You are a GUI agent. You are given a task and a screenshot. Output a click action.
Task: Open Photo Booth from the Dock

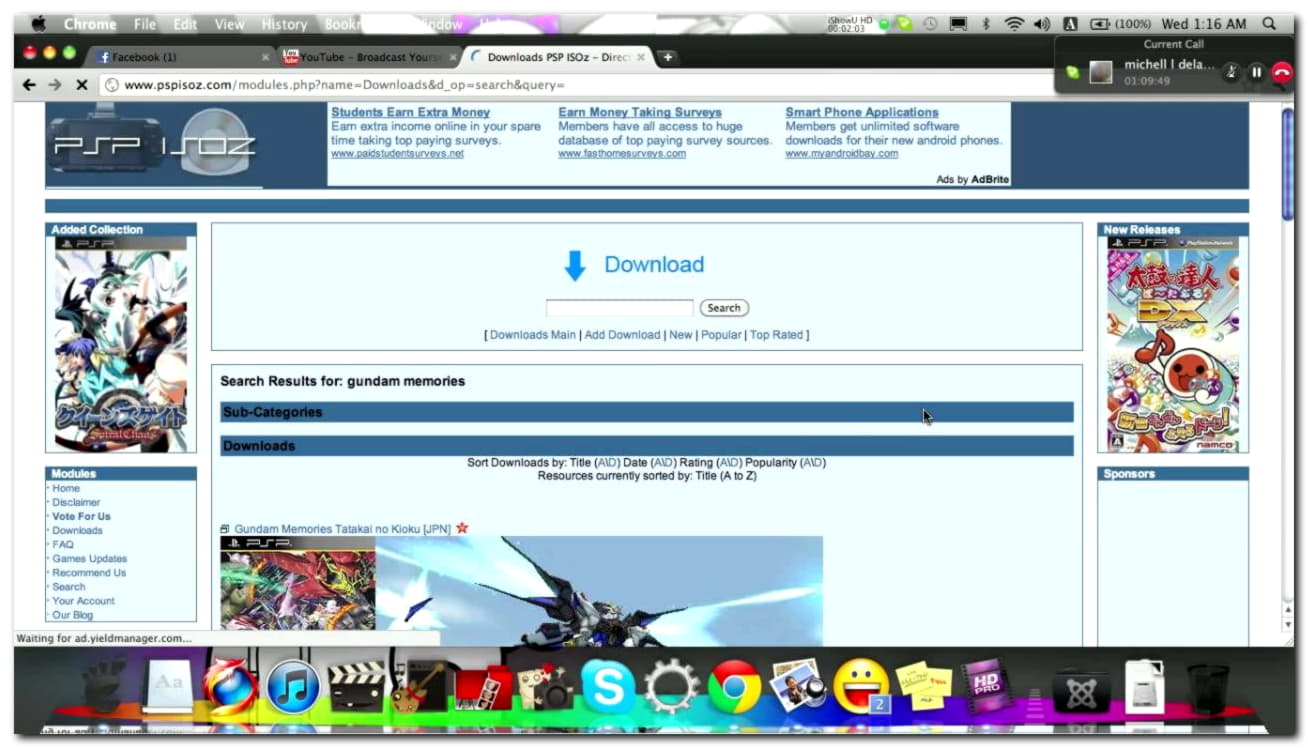483,688
